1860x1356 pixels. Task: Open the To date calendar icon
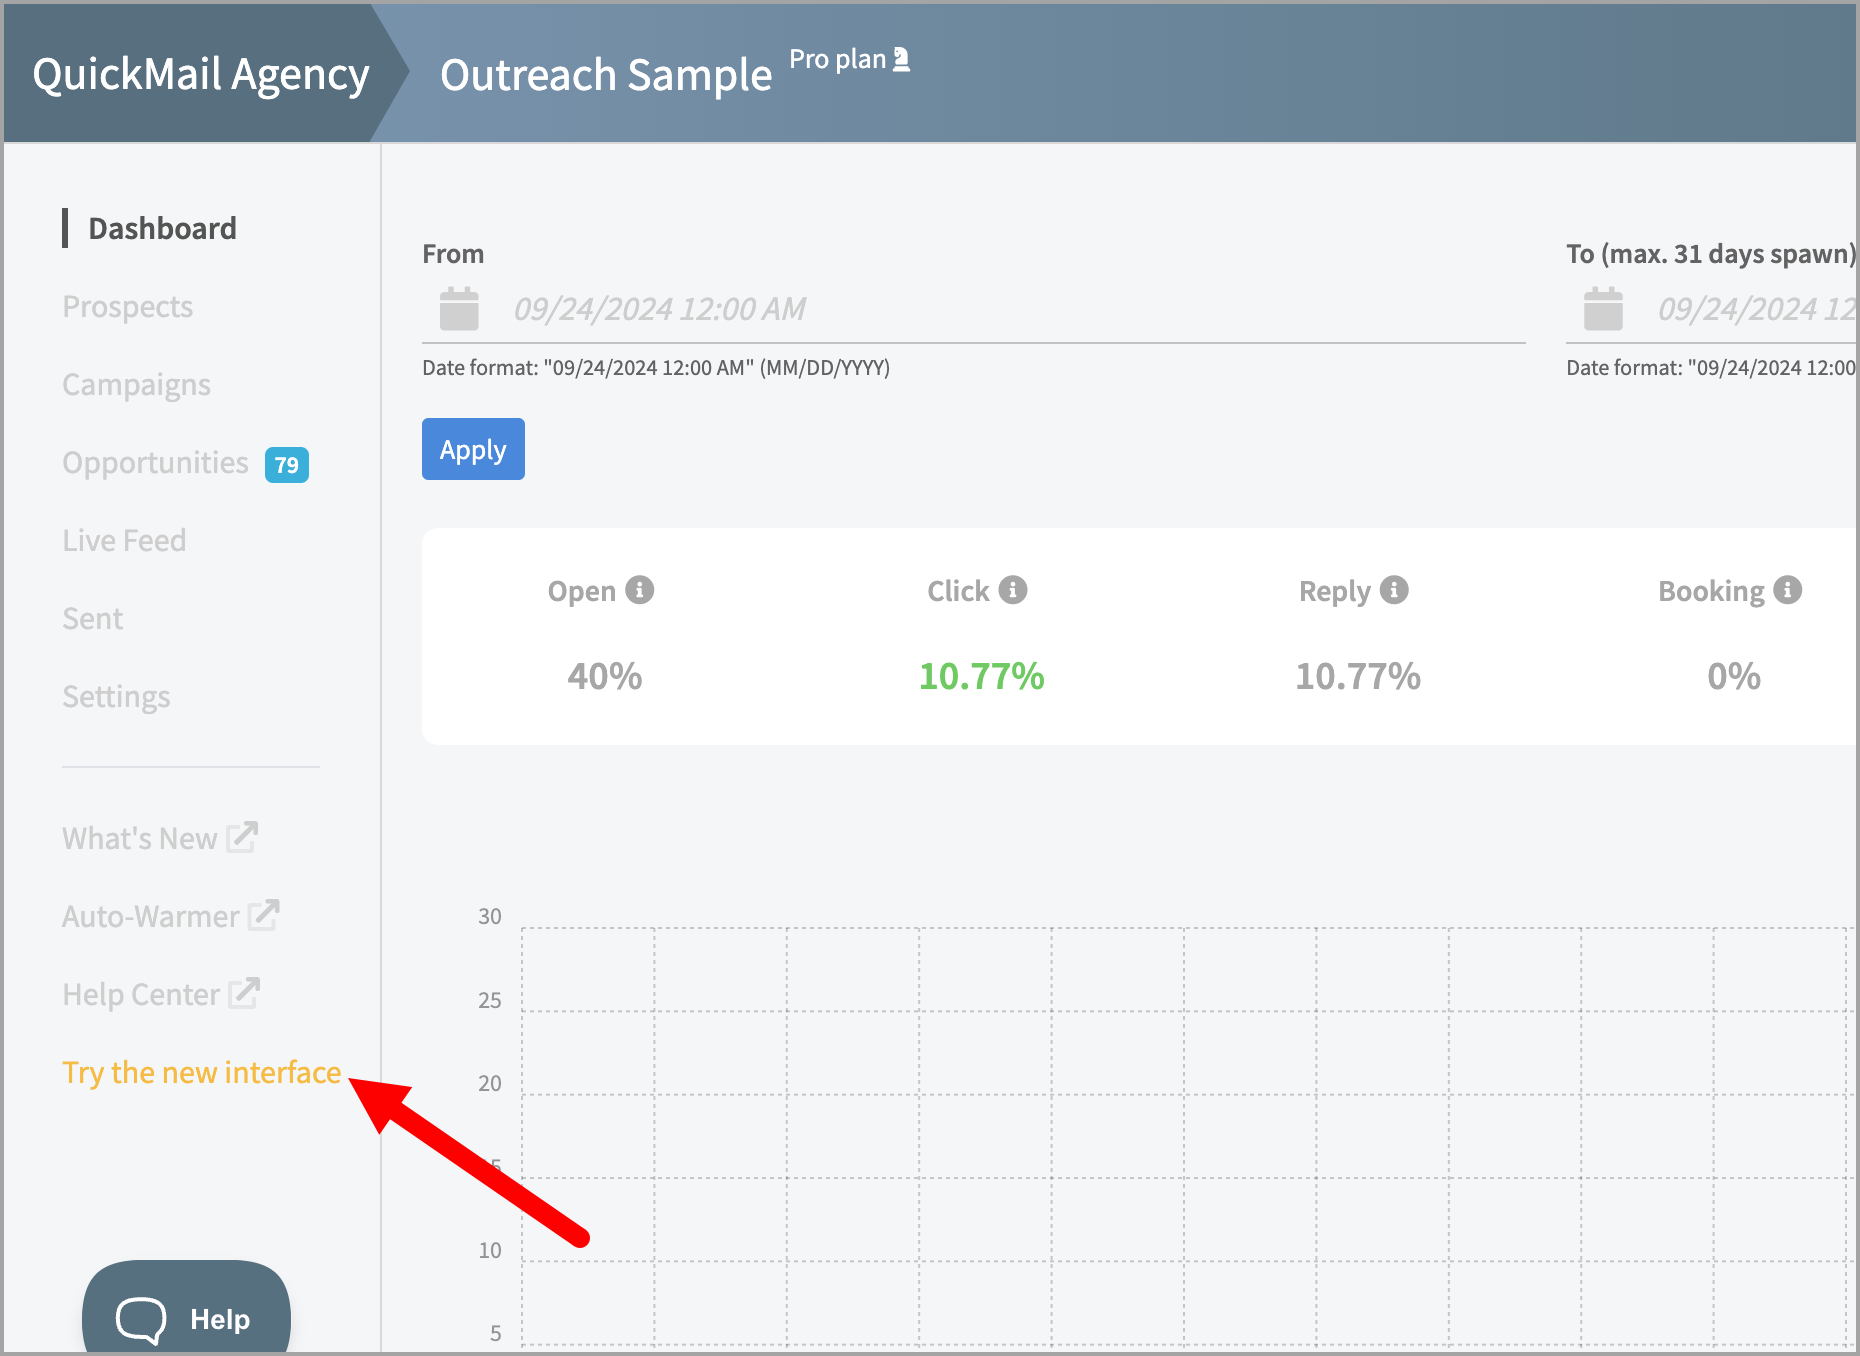click(1603, 309)
